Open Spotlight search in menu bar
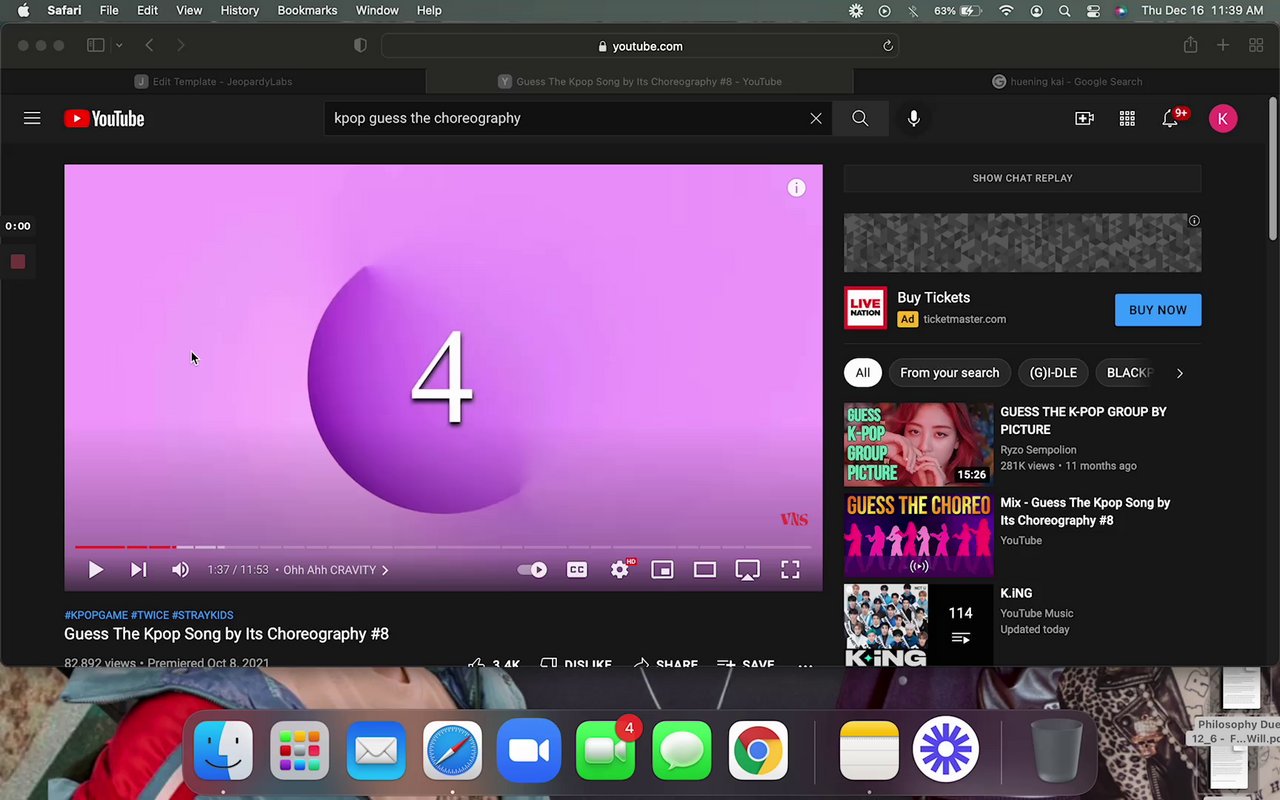The height and width of the screenshot is (800, 1280). point(1065,10)
